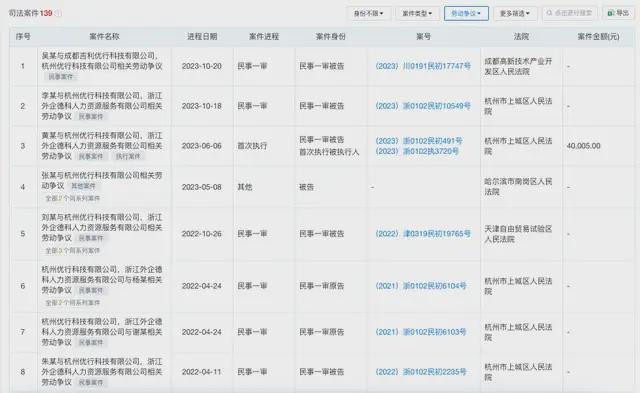Open case link (2023)浙0102民初491号
The height and width of the screenshot is (393, 640).
(x=419, y=141)
